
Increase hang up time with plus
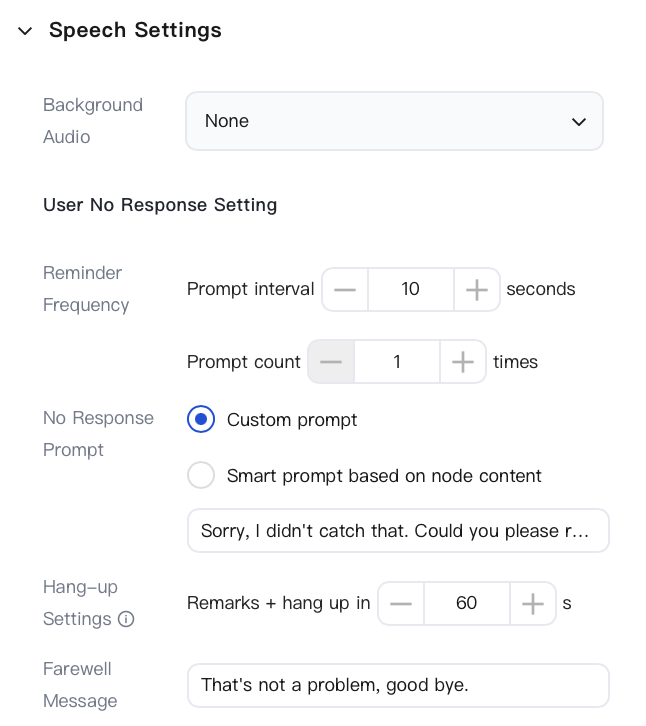pos(533,603)
